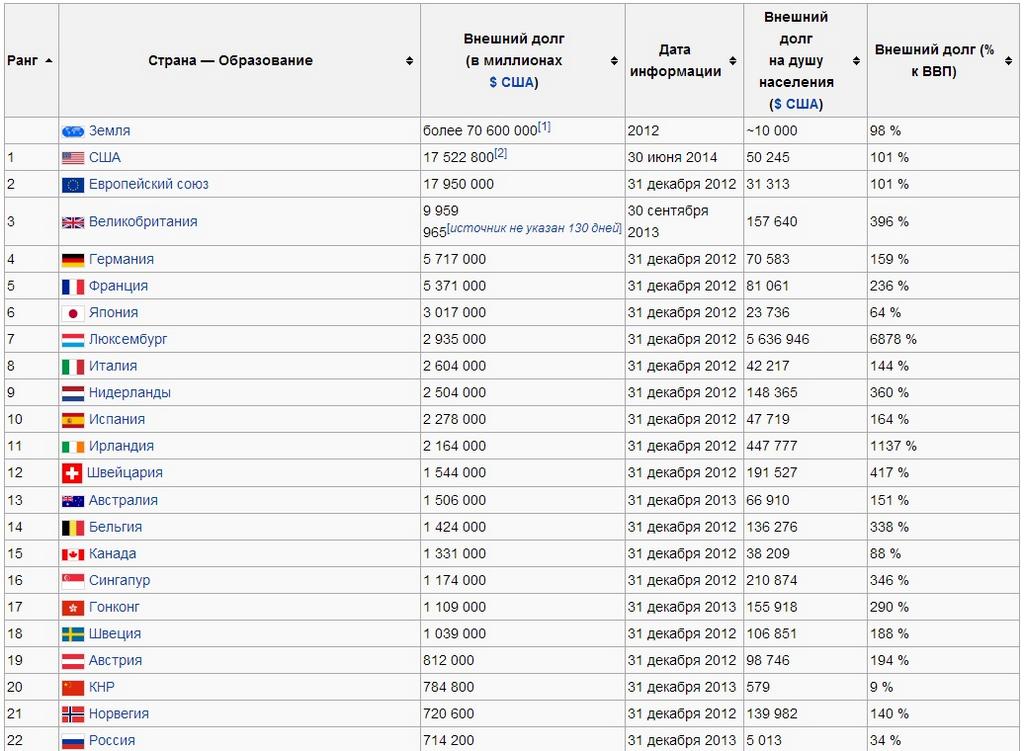
Task: Sort by Внешний долг (% к ВВП) arrows
Action: coord(1010,61)
